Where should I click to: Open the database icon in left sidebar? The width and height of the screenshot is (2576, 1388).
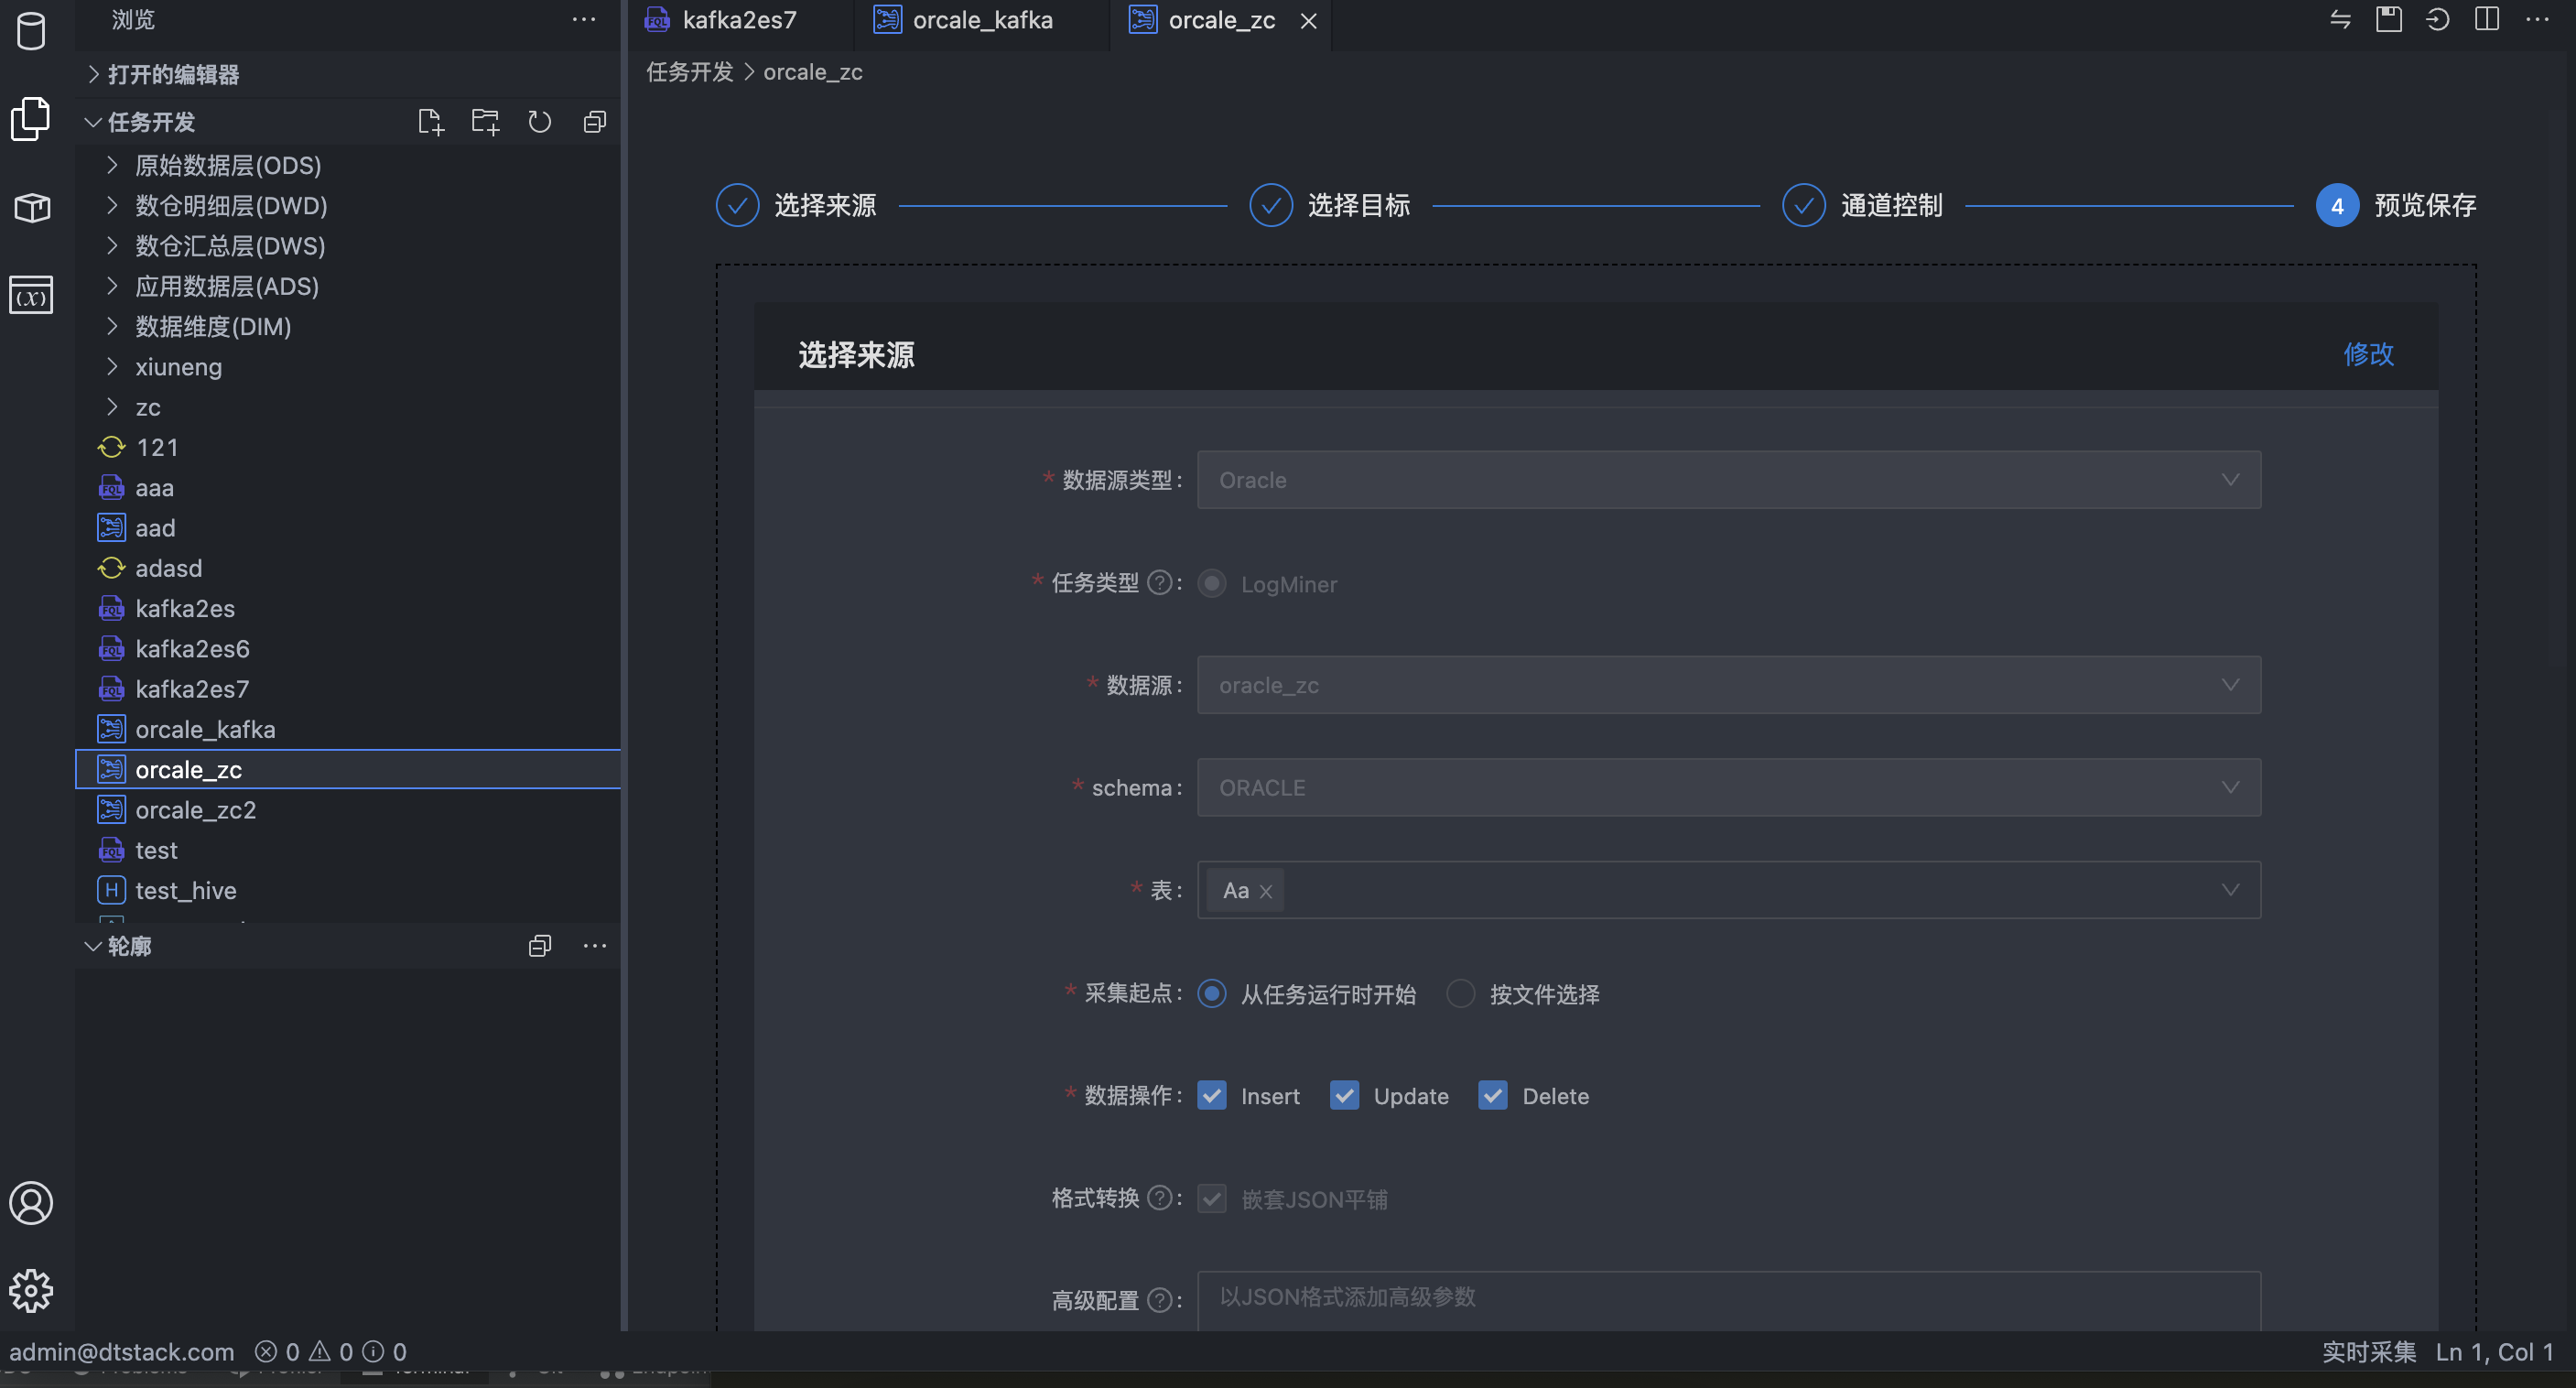click(31, 32)
